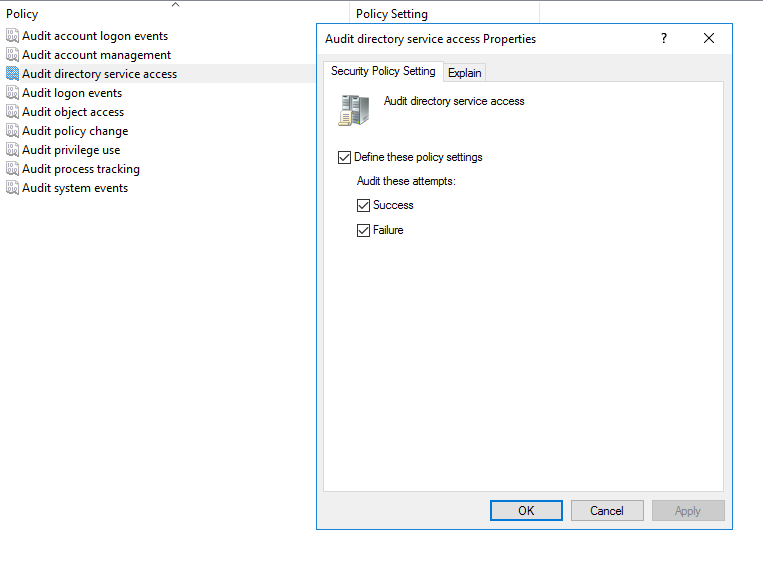Click the Audit account logon events policy icon
763x565 pixels.
coord(12,36)
